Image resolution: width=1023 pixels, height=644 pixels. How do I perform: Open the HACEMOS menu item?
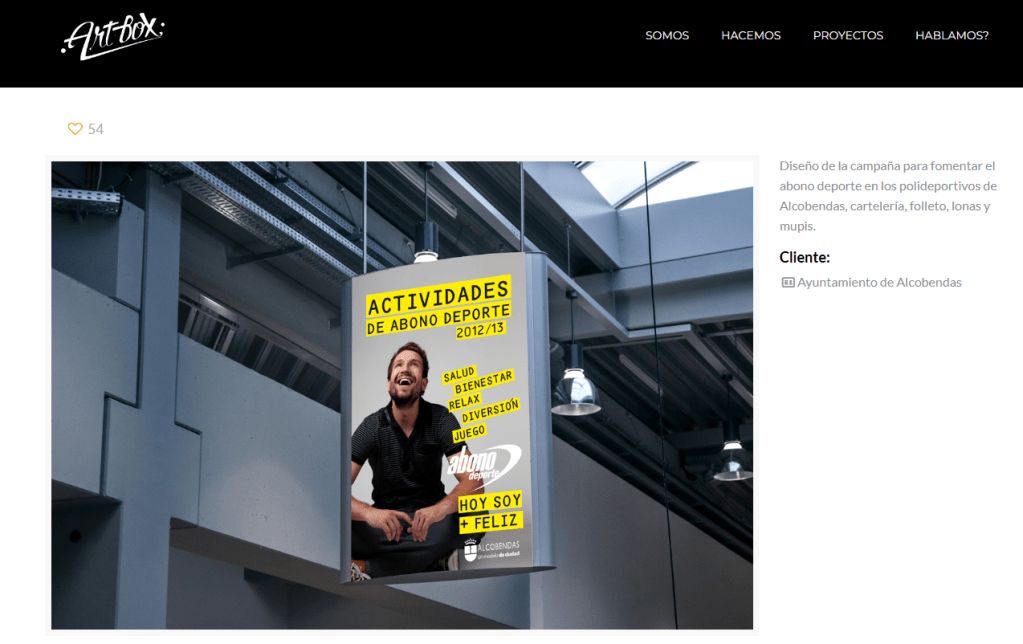tap(750, 35)
